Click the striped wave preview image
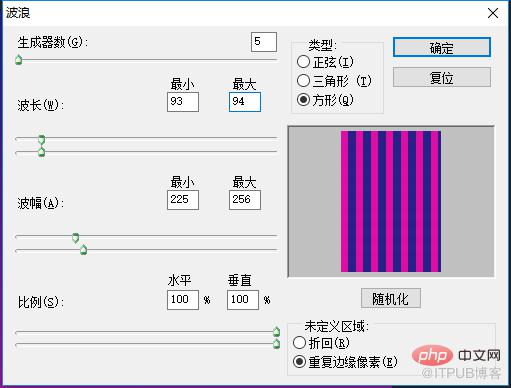The width and height of the screenshot is (511, 388). tap(391, 201)
